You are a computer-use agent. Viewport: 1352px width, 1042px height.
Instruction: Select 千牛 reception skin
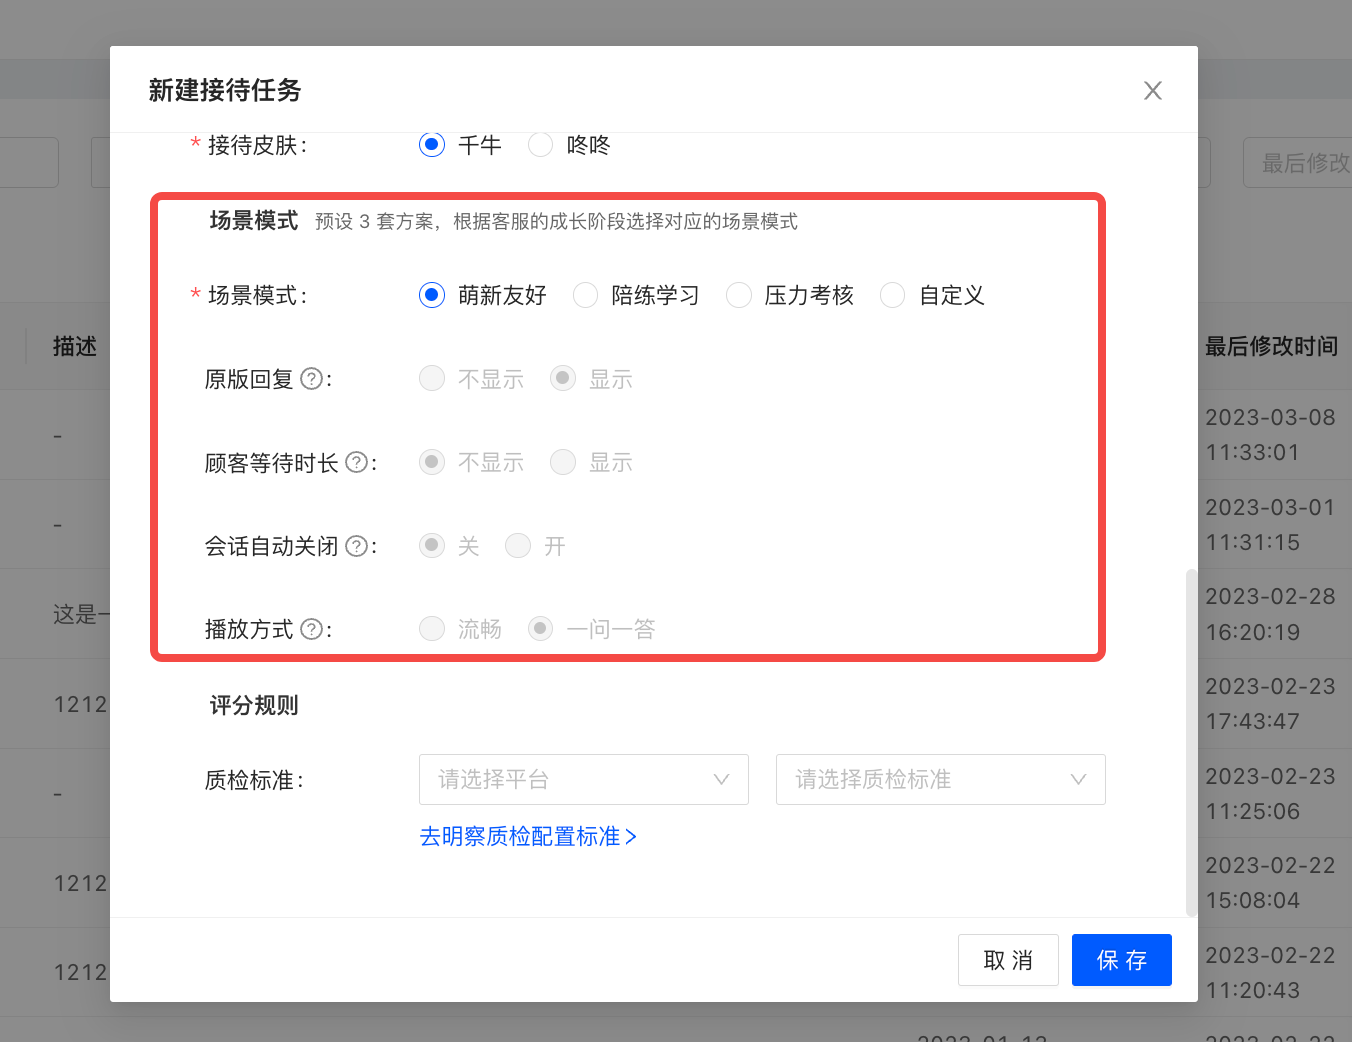(432, 145)
